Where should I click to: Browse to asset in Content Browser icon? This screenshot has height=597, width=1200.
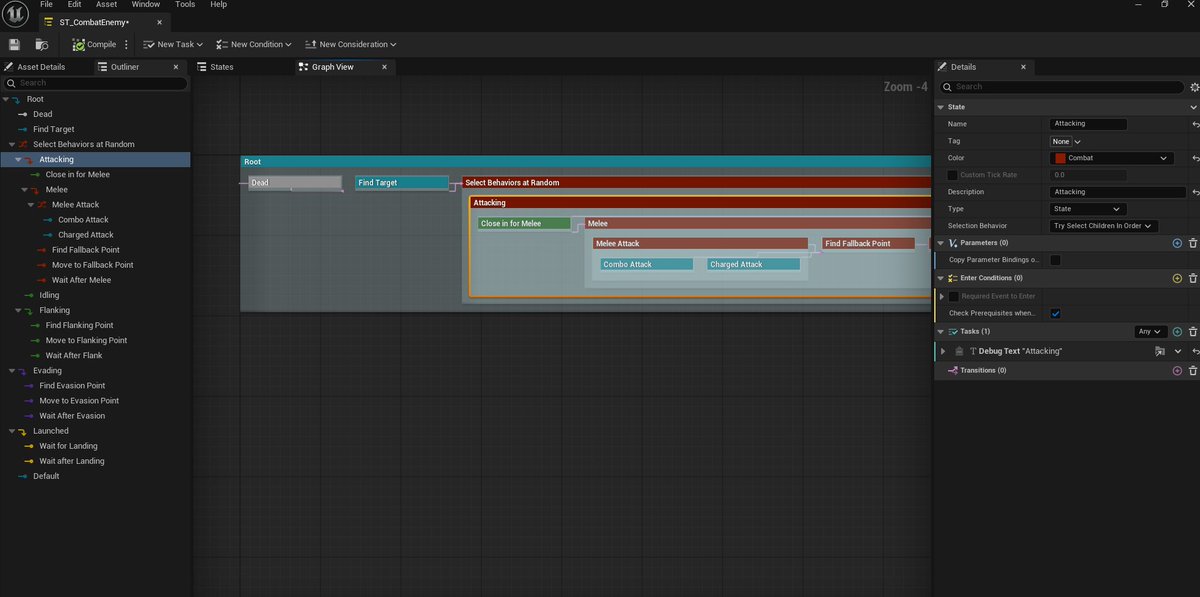[x=42, y=44]
